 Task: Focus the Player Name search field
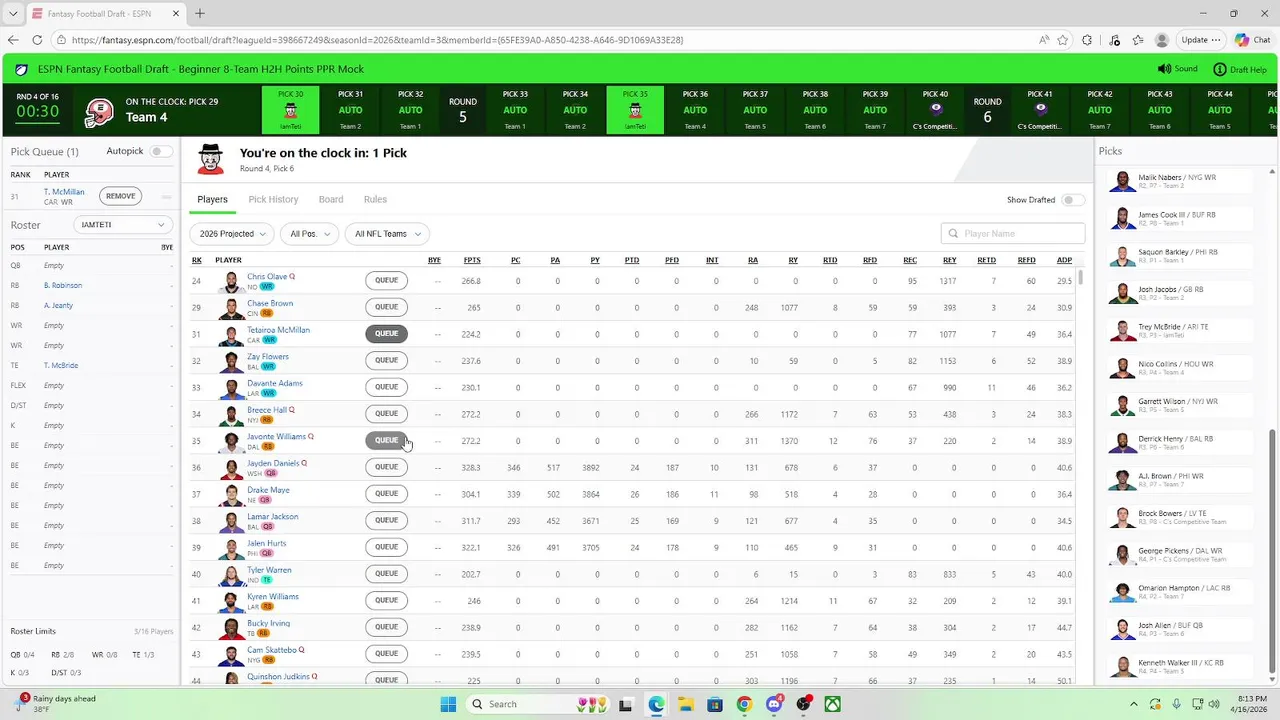click(x=1013, y=233)
